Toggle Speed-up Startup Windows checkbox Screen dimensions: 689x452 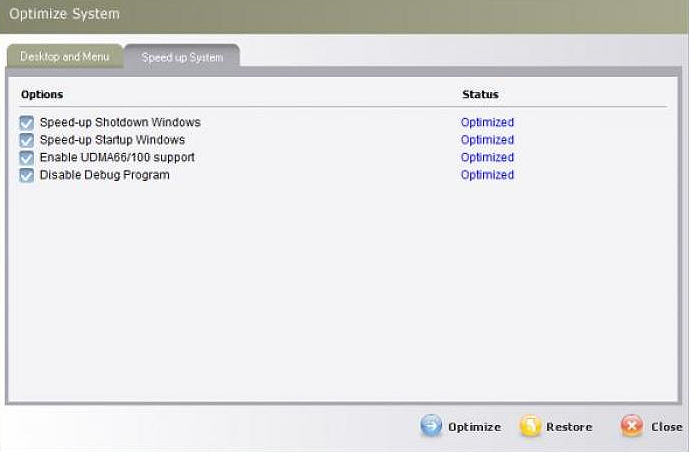[26, 140]
